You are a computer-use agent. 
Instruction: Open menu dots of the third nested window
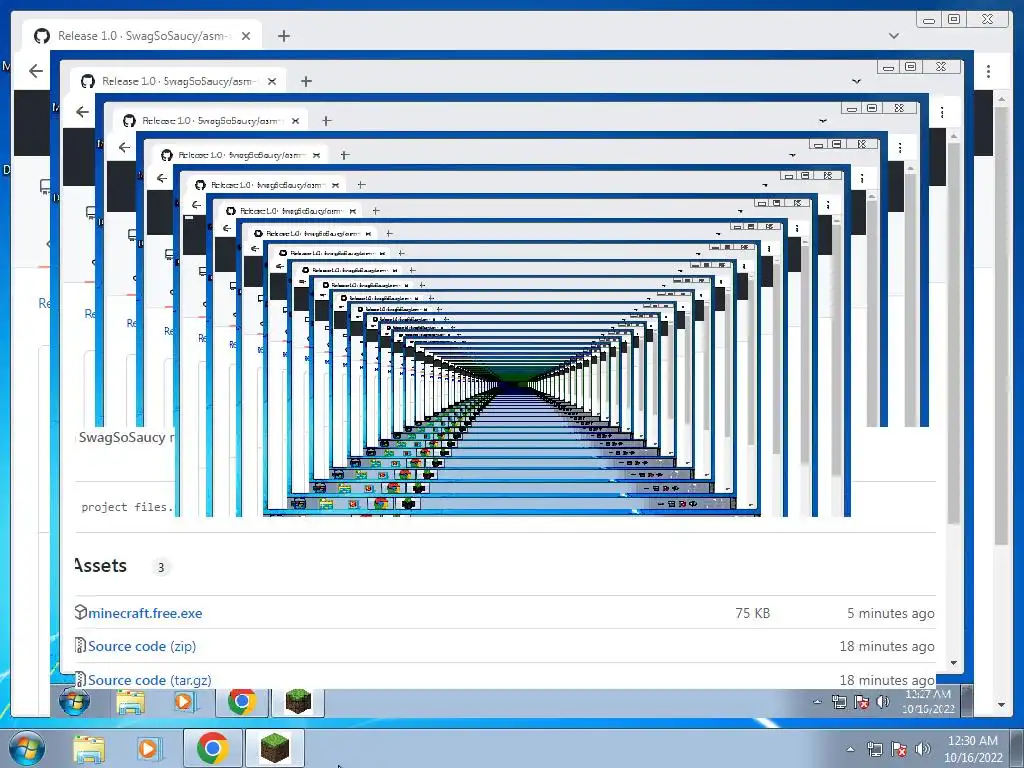coord(900,148)
